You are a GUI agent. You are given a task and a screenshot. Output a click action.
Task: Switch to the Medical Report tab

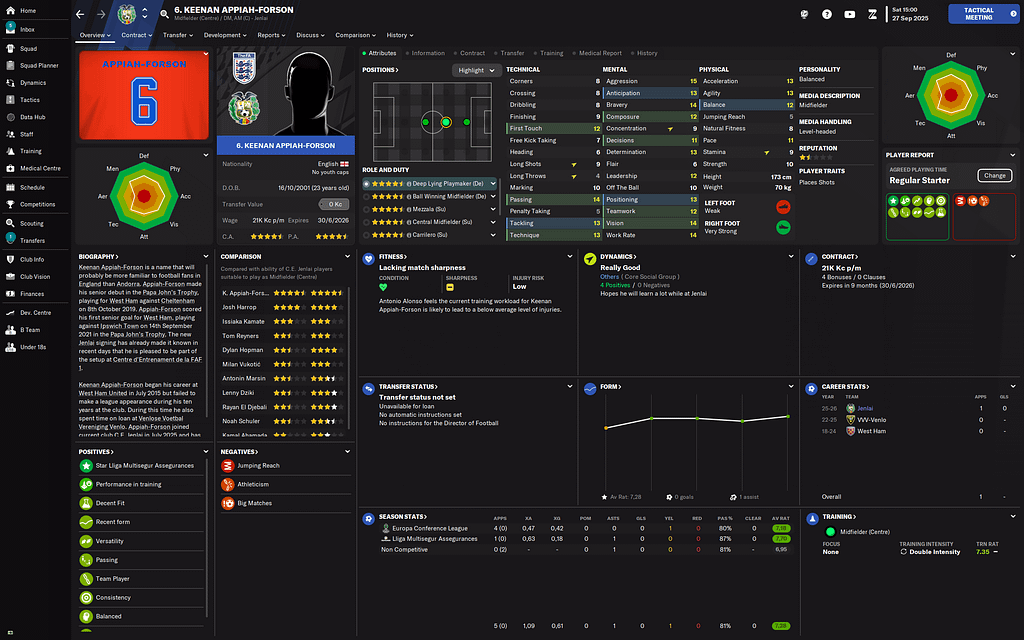click(599, 53)
